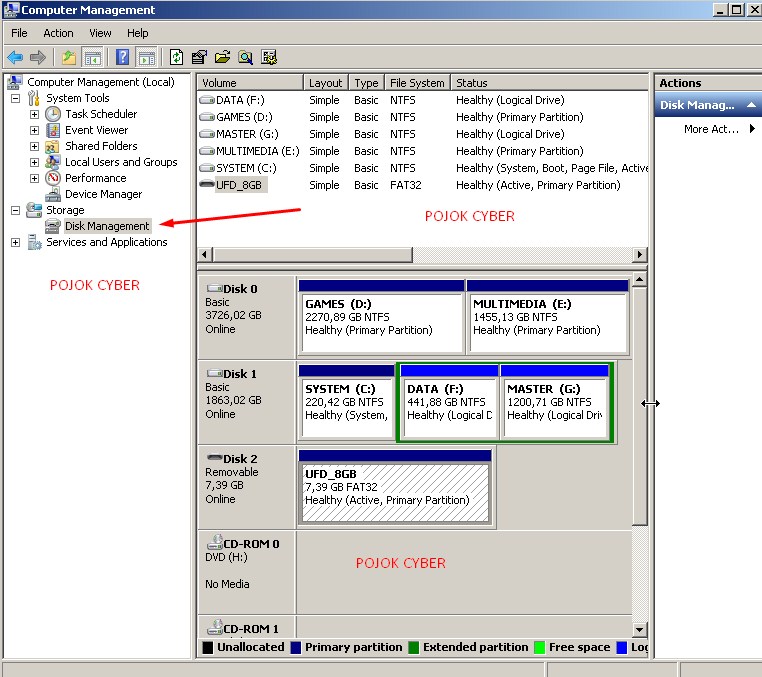Click the open folder toolbar icon

coord(223,57)
